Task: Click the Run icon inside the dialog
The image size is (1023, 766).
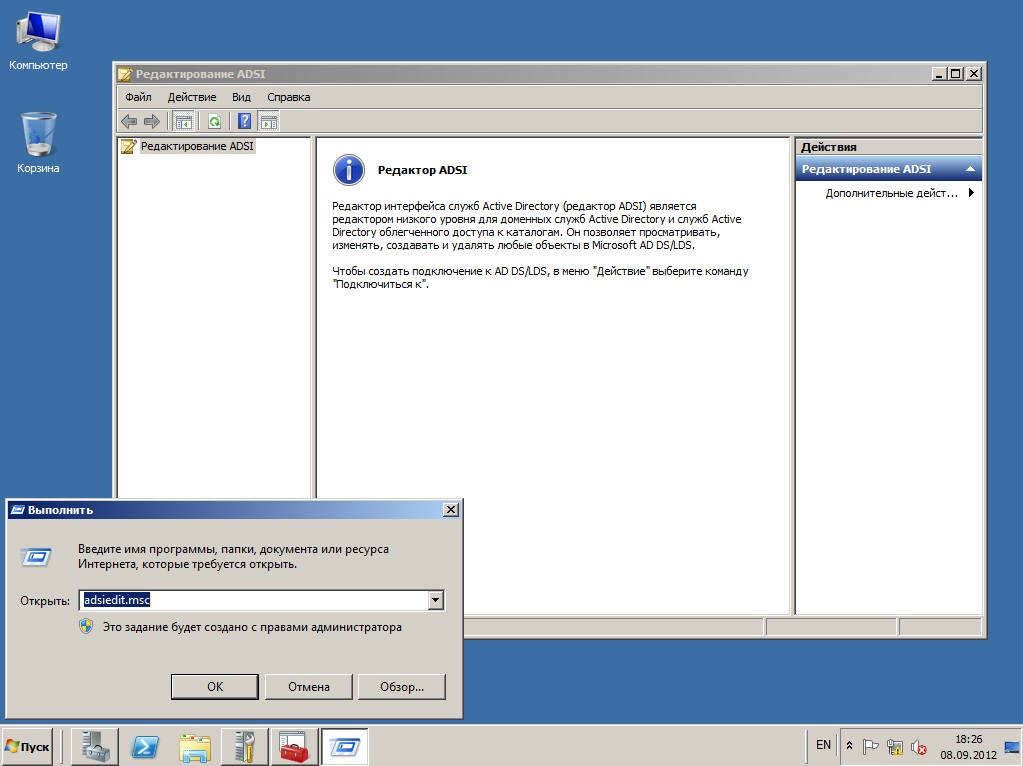Action: (x=36, y=557)
